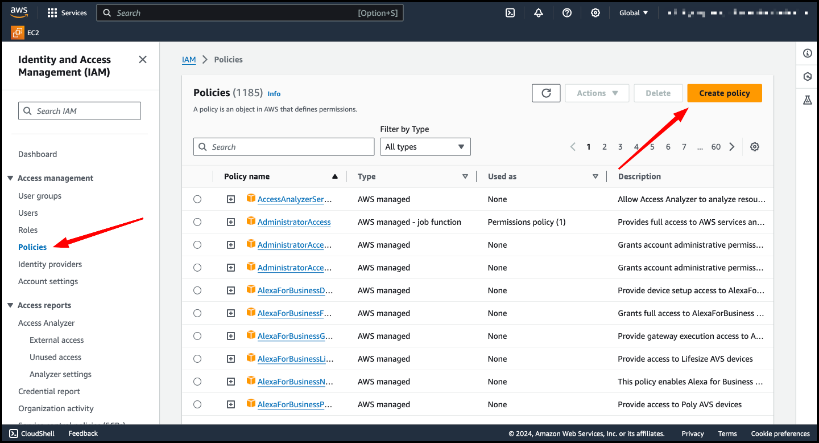Screen dimensions: 819x443
Task: Select the AlexaForBusinessLi... radio button
Action: [x=197, y=359]
